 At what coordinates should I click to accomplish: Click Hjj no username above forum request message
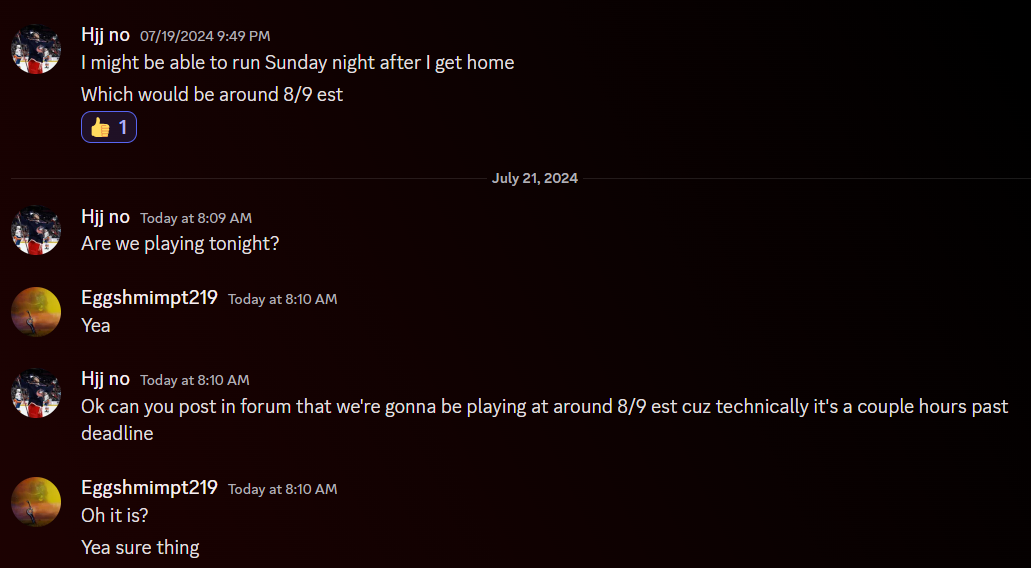tap(105, 379)
